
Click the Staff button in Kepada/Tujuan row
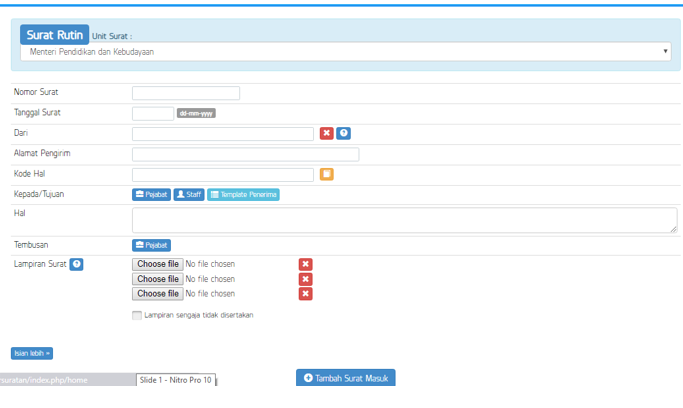coord(188,194)
